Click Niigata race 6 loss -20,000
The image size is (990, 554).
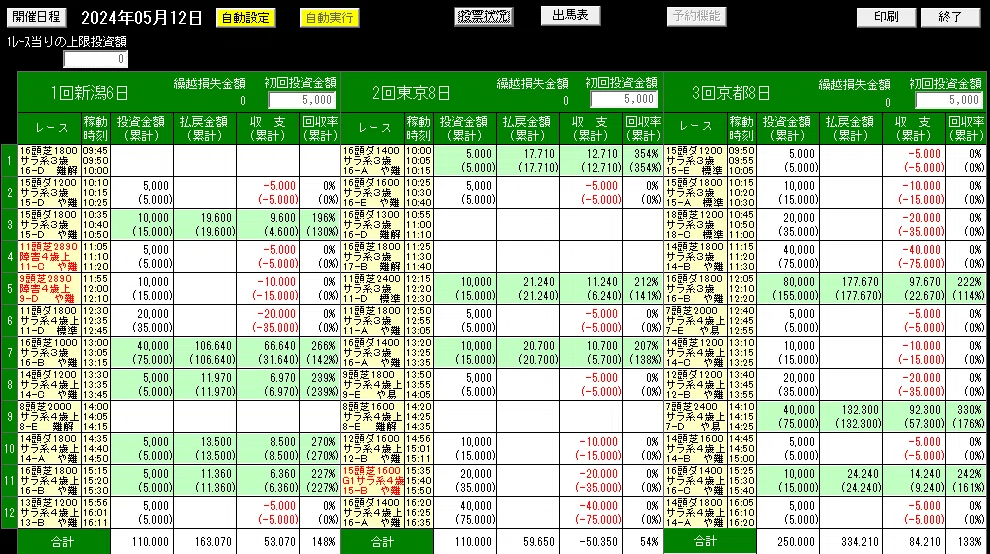275,314
